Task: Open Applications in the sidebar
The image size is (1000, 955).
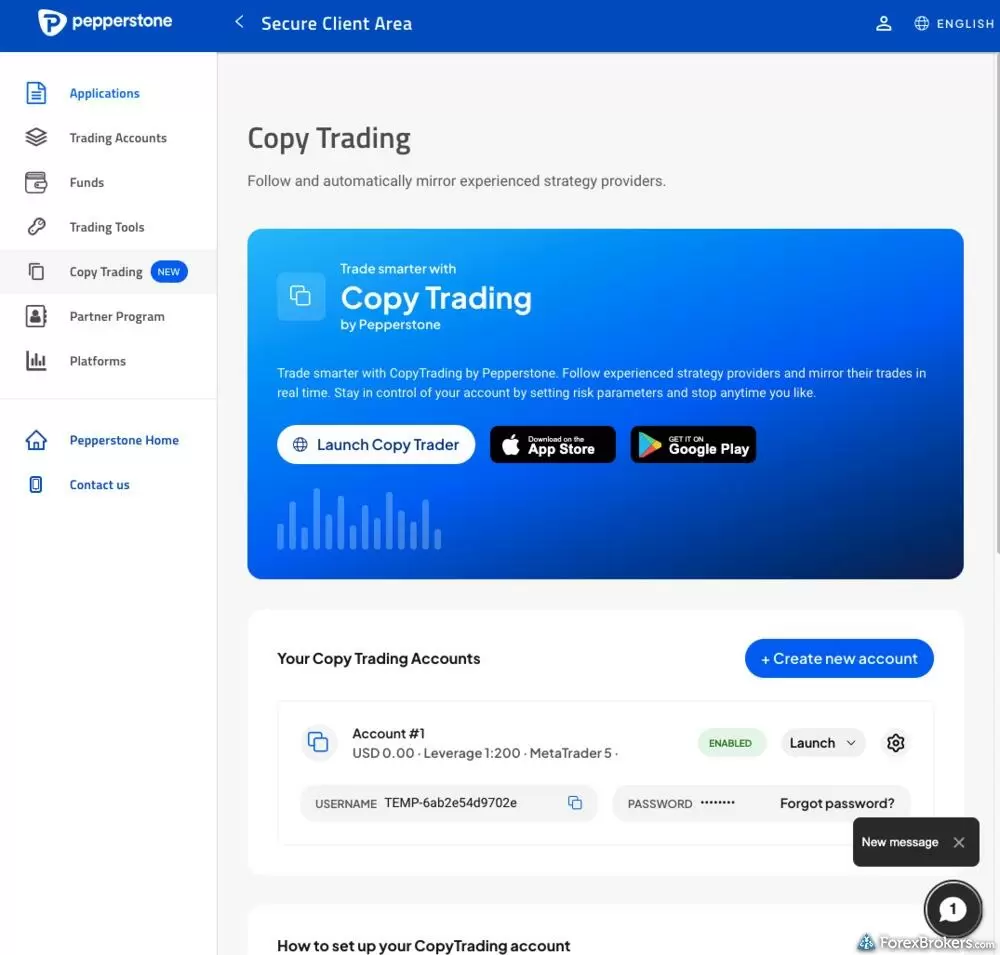Action: pos(105,93)
